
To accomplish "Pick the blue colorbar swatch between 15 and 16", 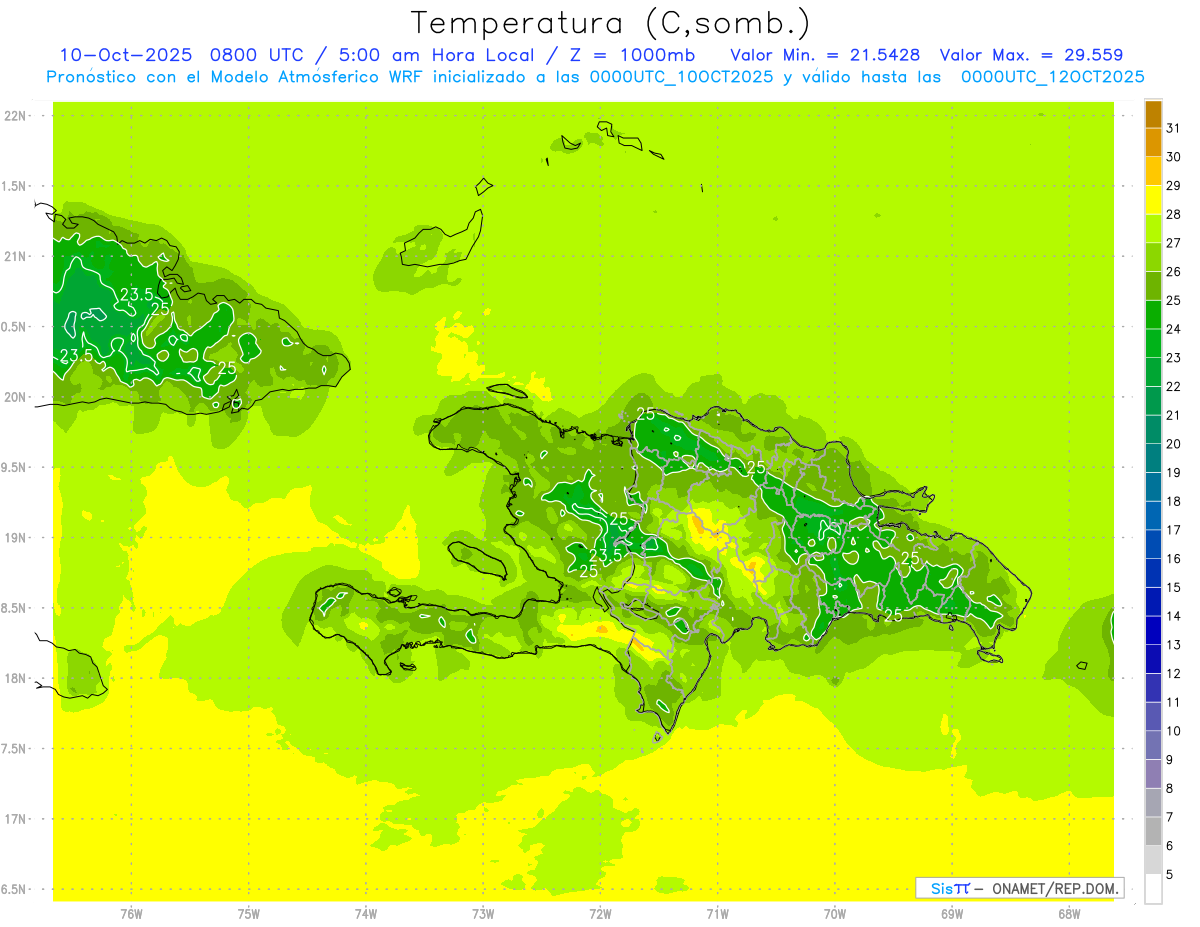I will click(x=1153, y=574).
